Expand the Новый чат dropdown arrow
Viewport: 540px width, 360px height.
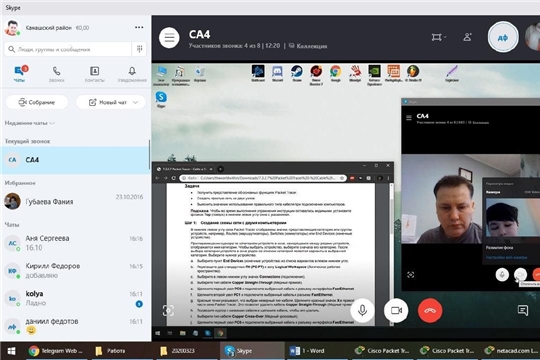pyautogui.click(x=135, y=102)
